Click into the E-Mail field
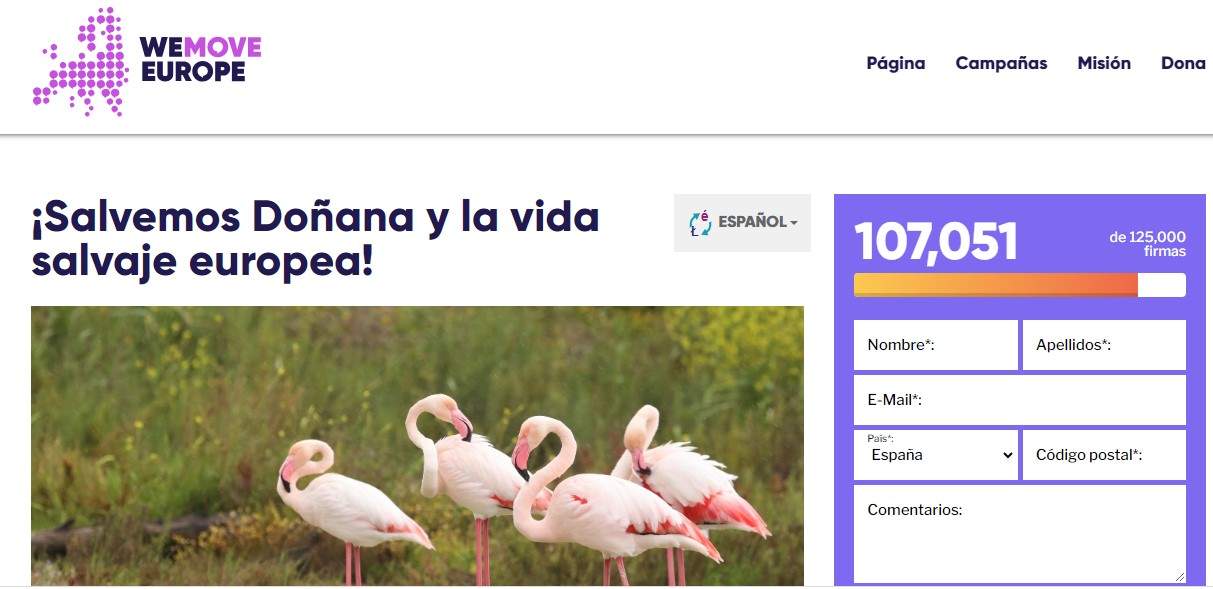This screenshot has width=1213, height=589. tap(1020, 400)
